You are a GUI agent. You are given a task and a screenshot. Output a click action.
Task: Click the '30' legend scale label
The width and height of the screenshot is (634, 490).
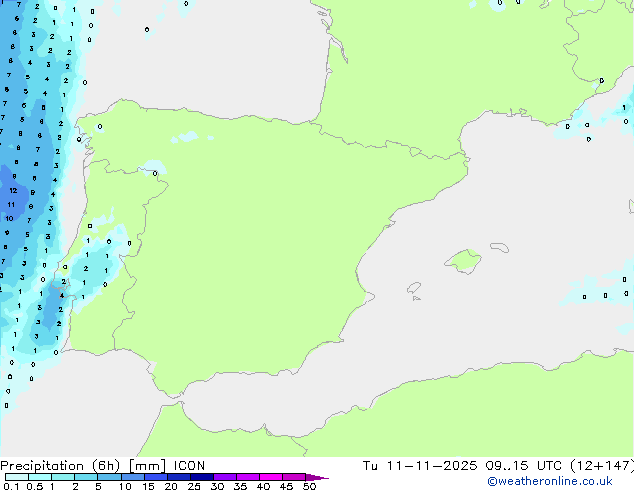(x=217, y=486)
